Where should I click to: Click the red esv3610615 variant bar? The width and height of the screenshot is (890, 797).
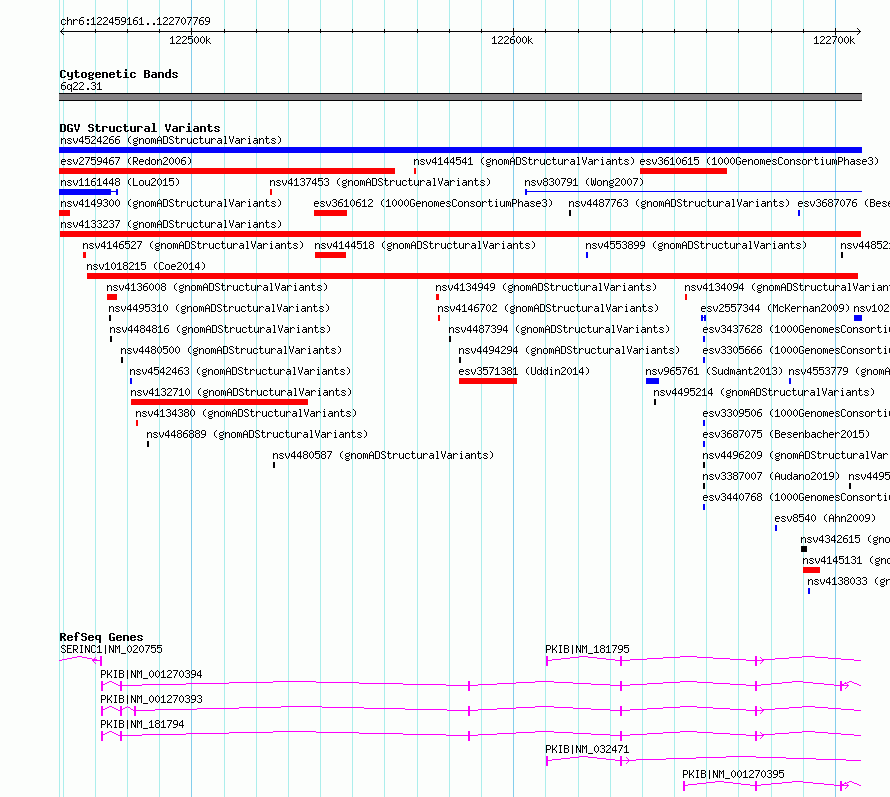click(x=683, y=171)
